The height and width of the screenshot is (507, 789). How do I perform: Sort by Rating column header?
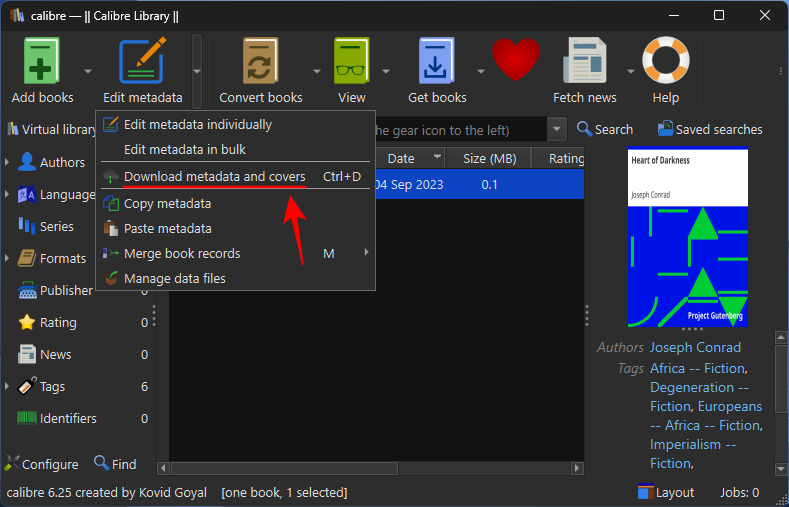[x=559, y=158]
